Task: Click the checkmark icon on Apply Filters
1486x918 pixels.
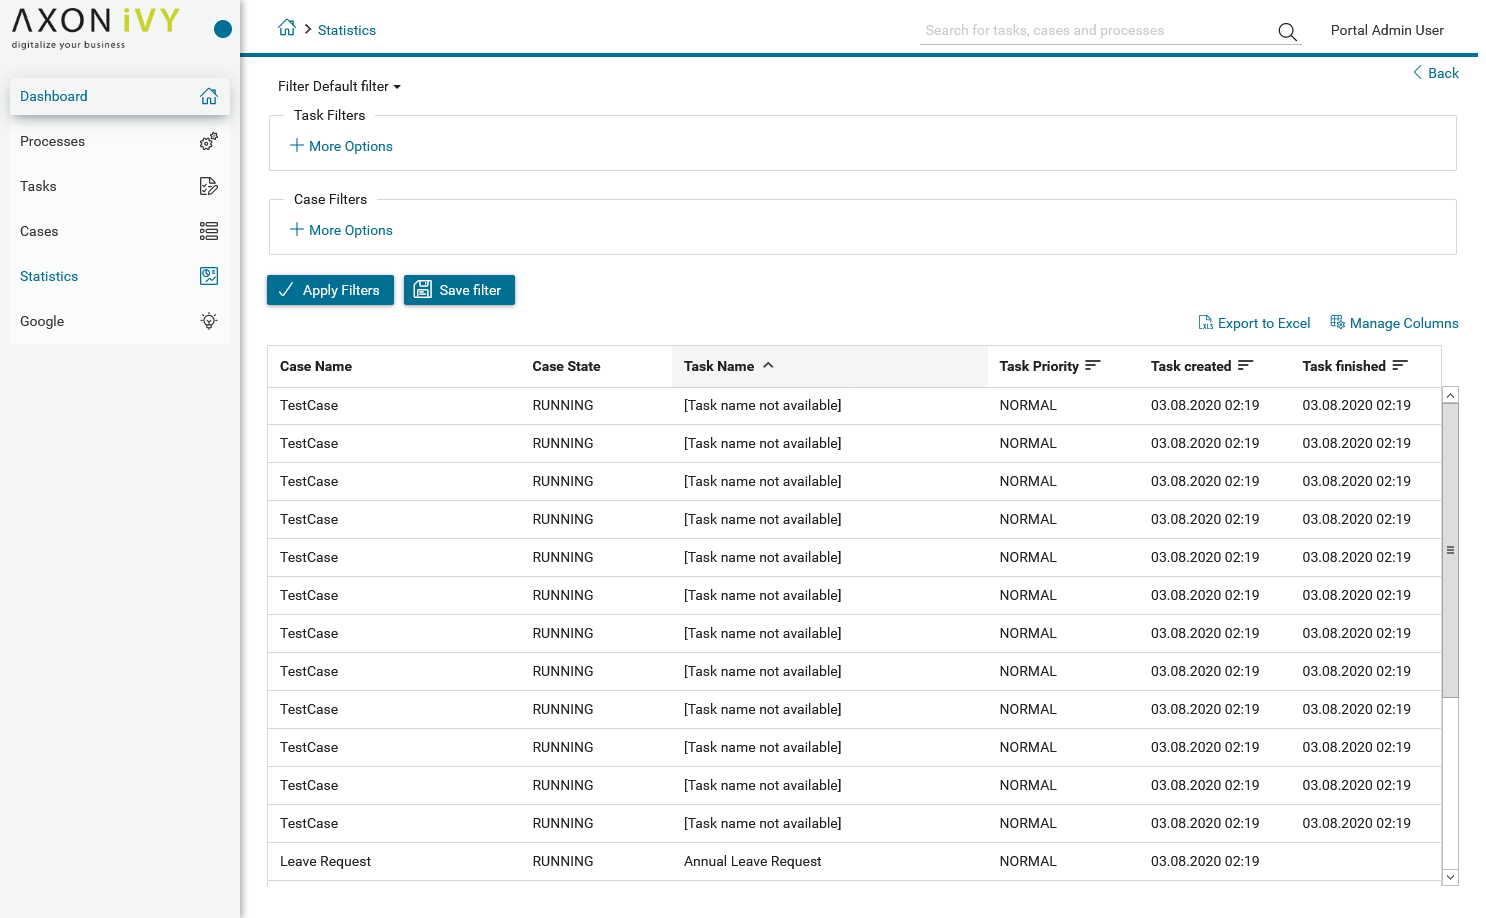Action: click(x=286, y=289)
